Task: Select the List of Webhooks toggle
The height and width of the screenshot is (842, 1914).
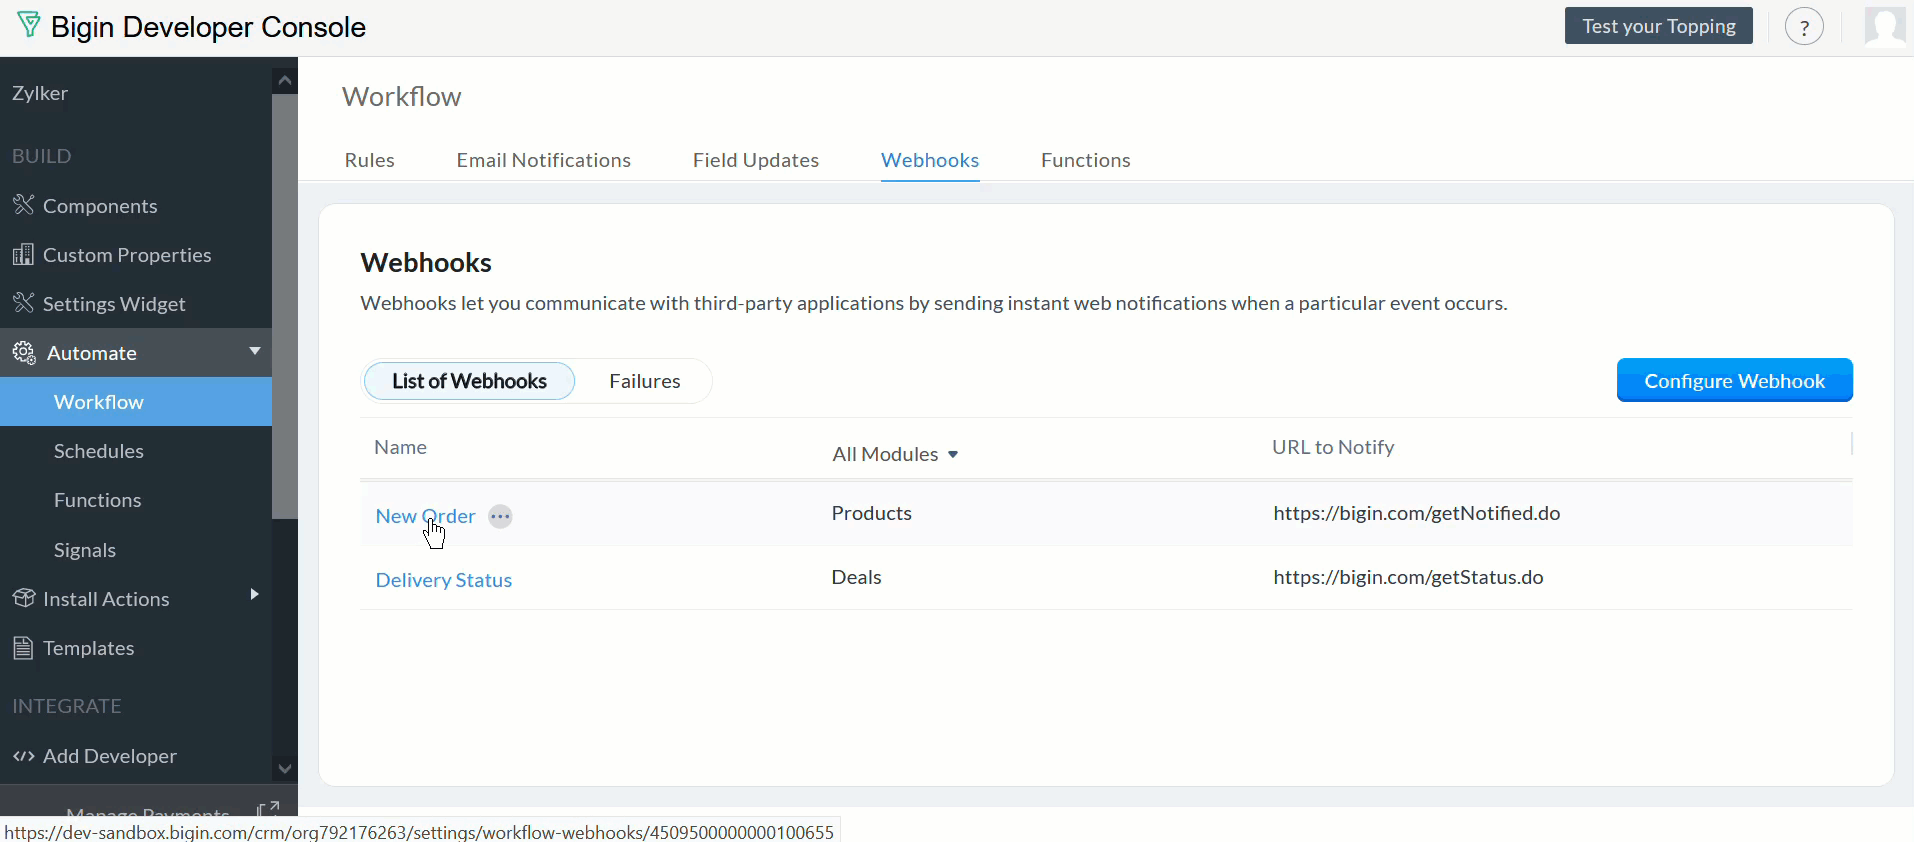Action: (x=469, y=381)
